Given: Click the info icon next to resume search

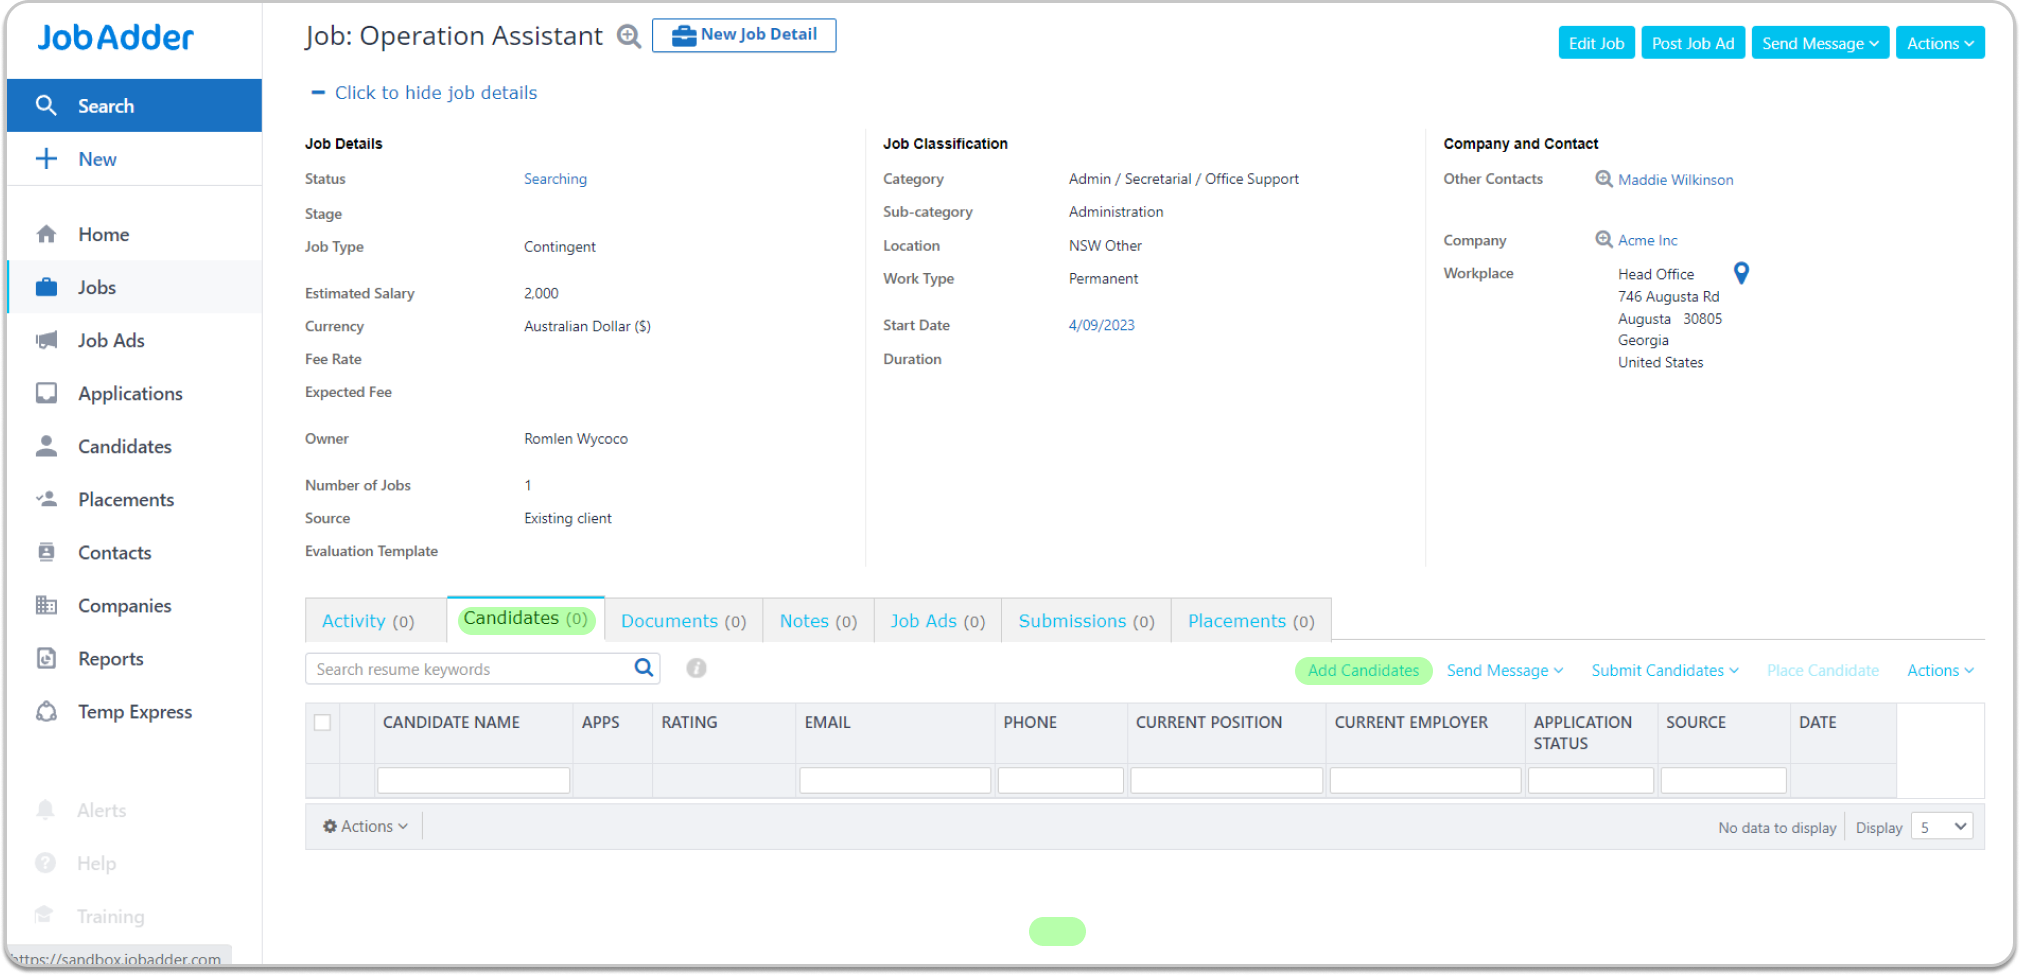Looking at the screenshot, I should 696,668.
